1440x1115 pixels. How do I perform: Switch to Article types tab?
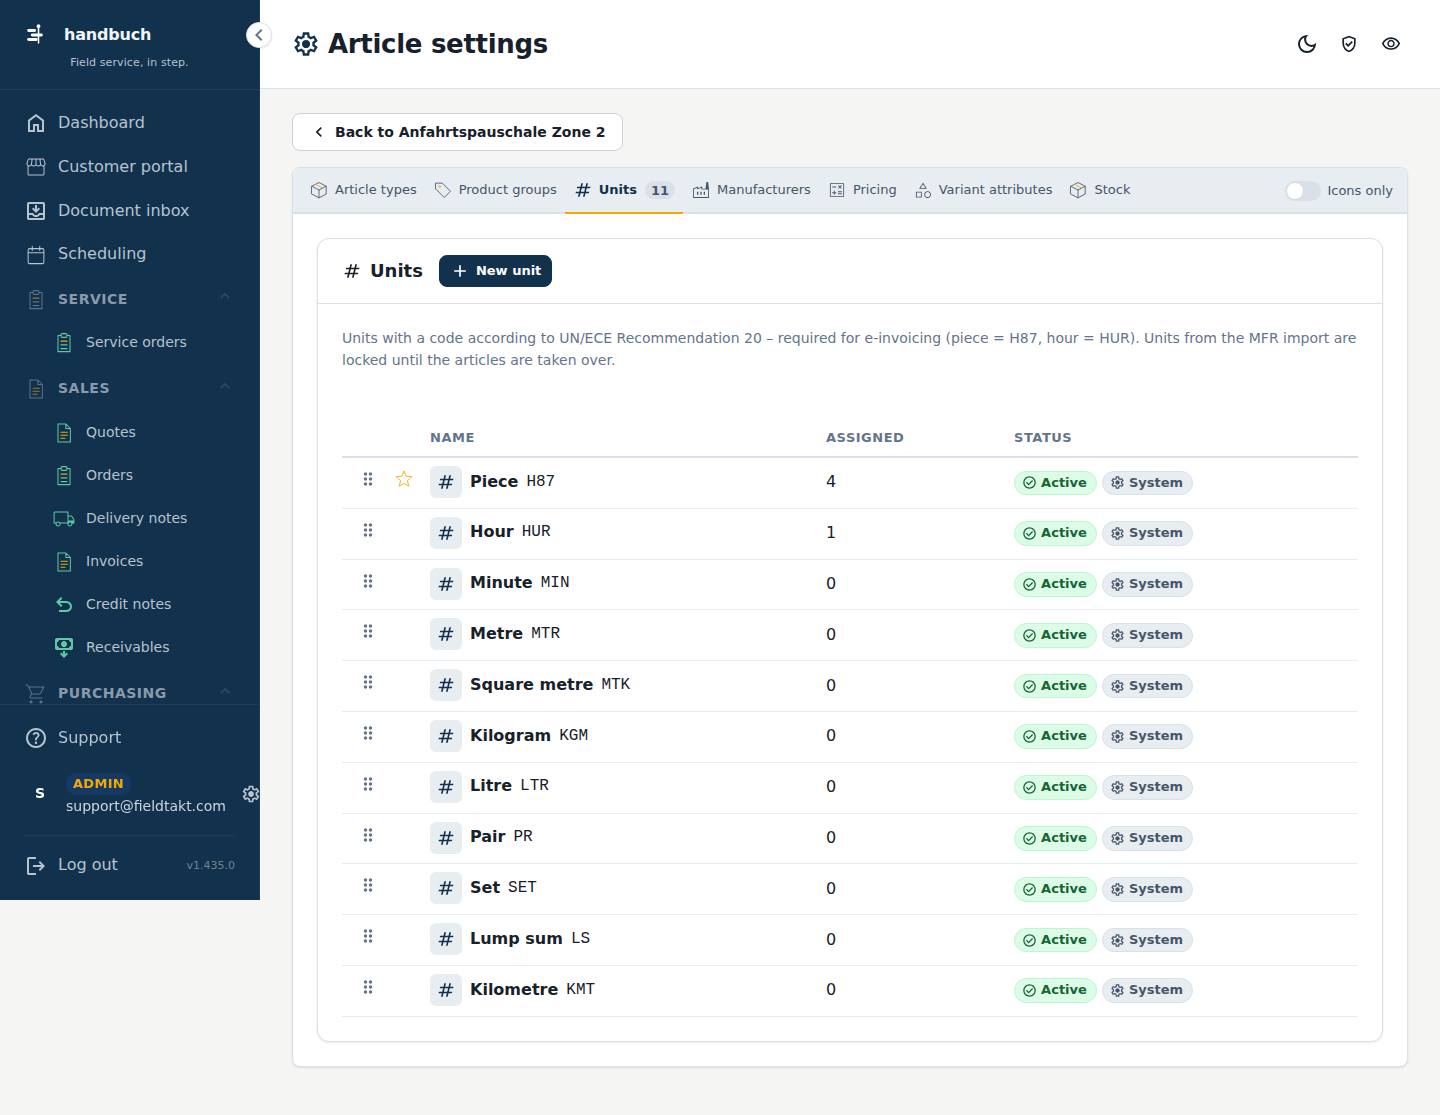(x=364, y=190)
